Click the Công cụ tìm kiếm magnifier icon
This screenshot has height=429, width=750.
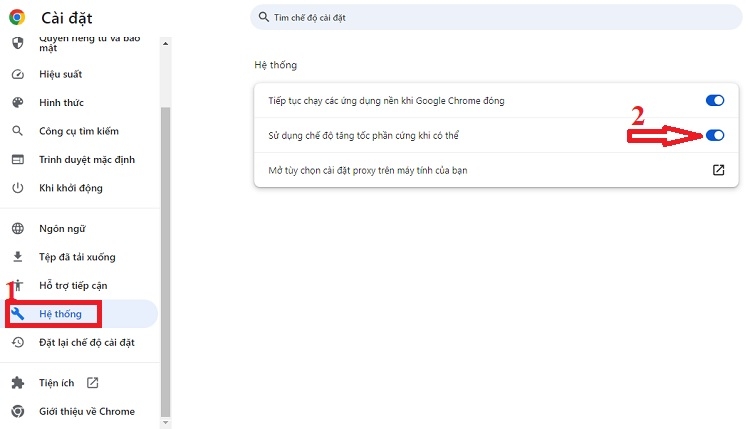17,131
